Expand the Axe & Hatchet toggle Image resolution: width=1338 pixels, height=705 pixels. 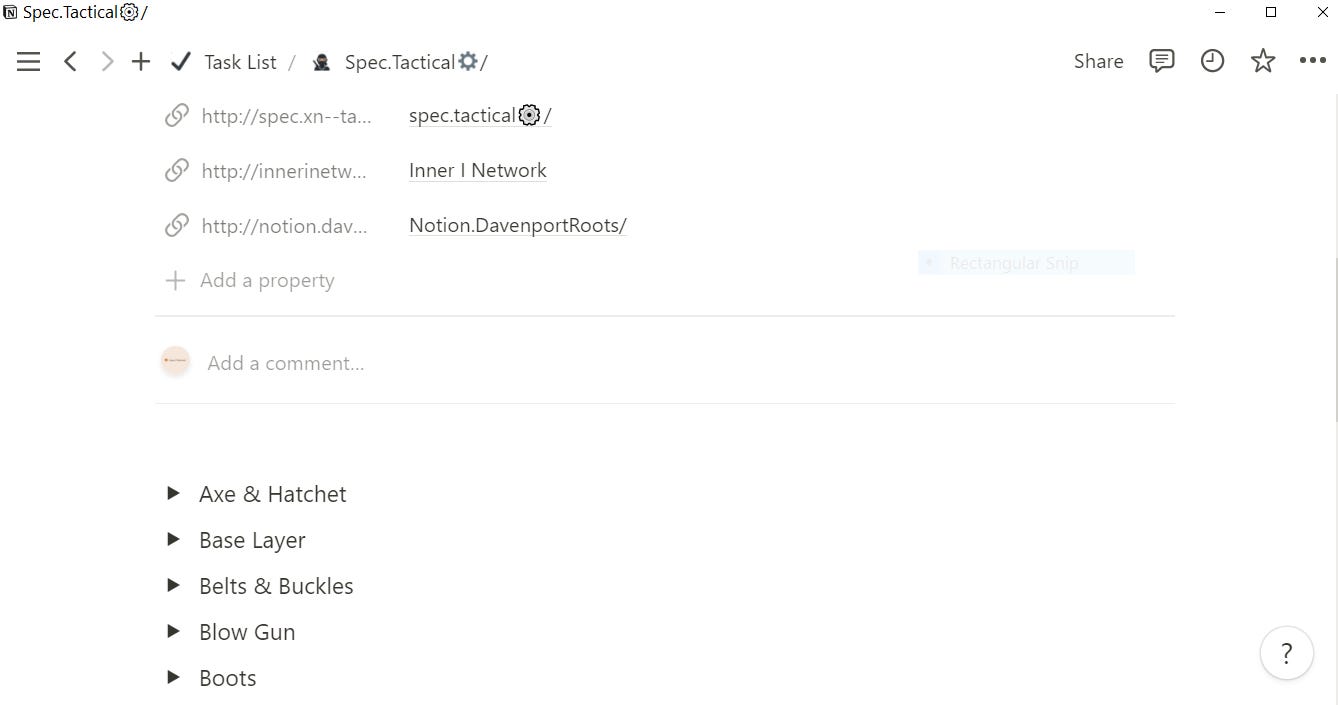pos(173,493)
